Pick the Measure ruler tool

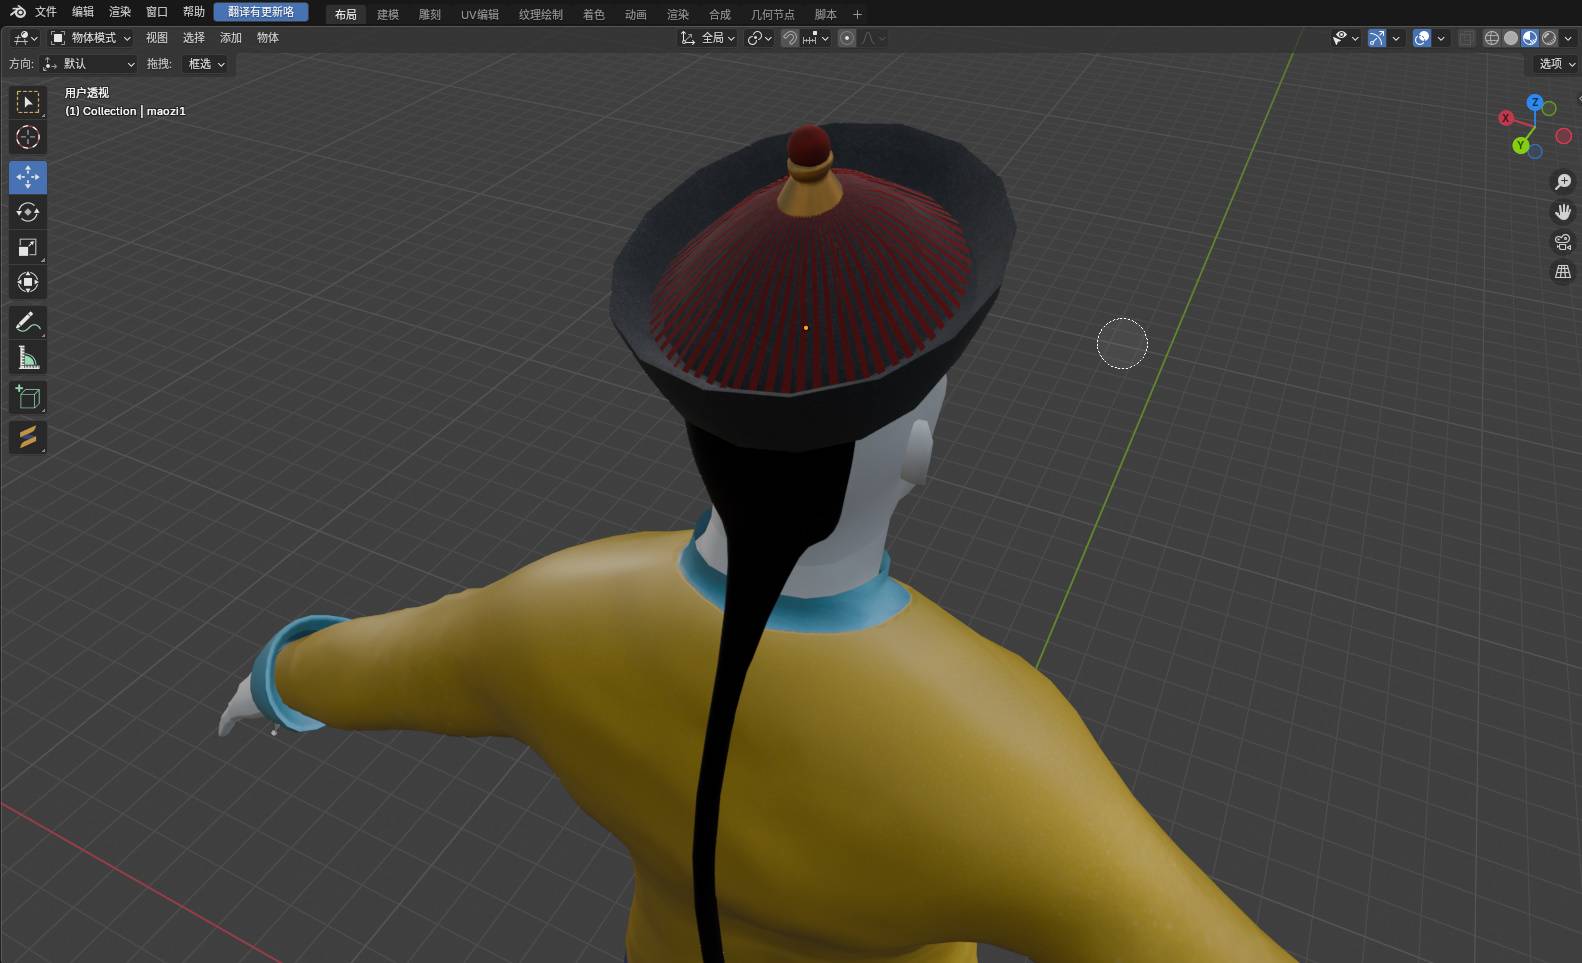pos(28,357)
